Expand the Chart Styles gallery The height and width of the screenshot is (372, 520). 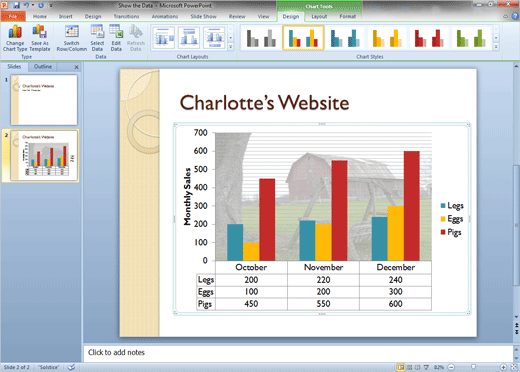pyautogui.click(x=496, y=47)
